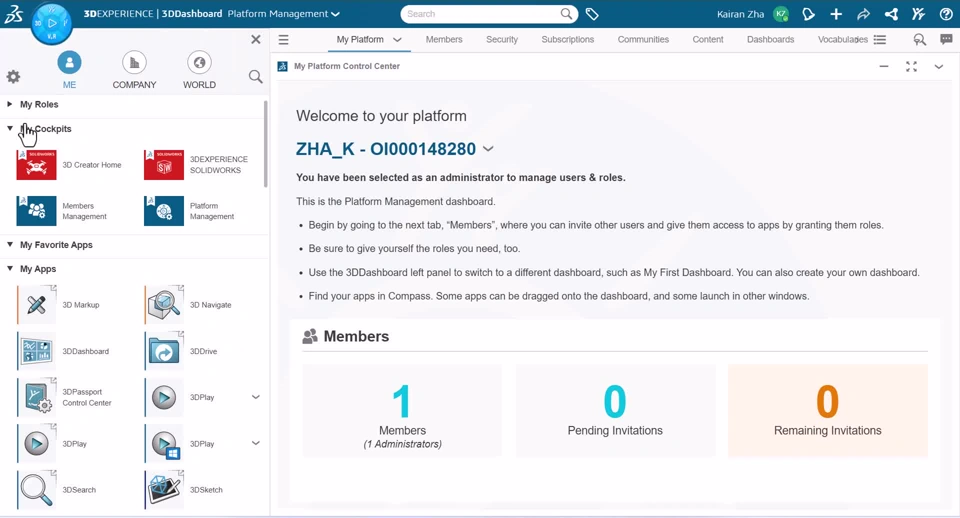
Task: Open the tools icon beside help
Action: (x=918, y=14)
